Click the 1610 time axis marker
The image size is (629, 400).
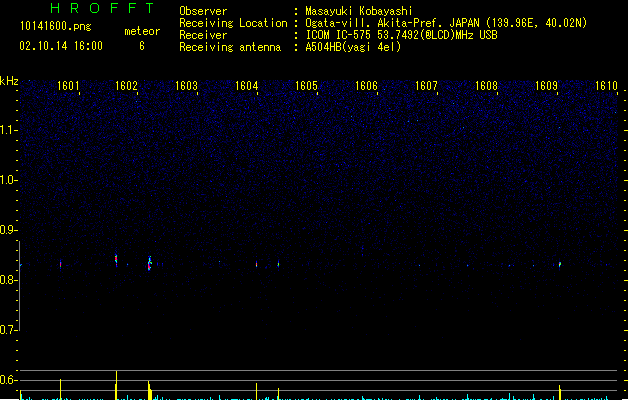(606, 86)
